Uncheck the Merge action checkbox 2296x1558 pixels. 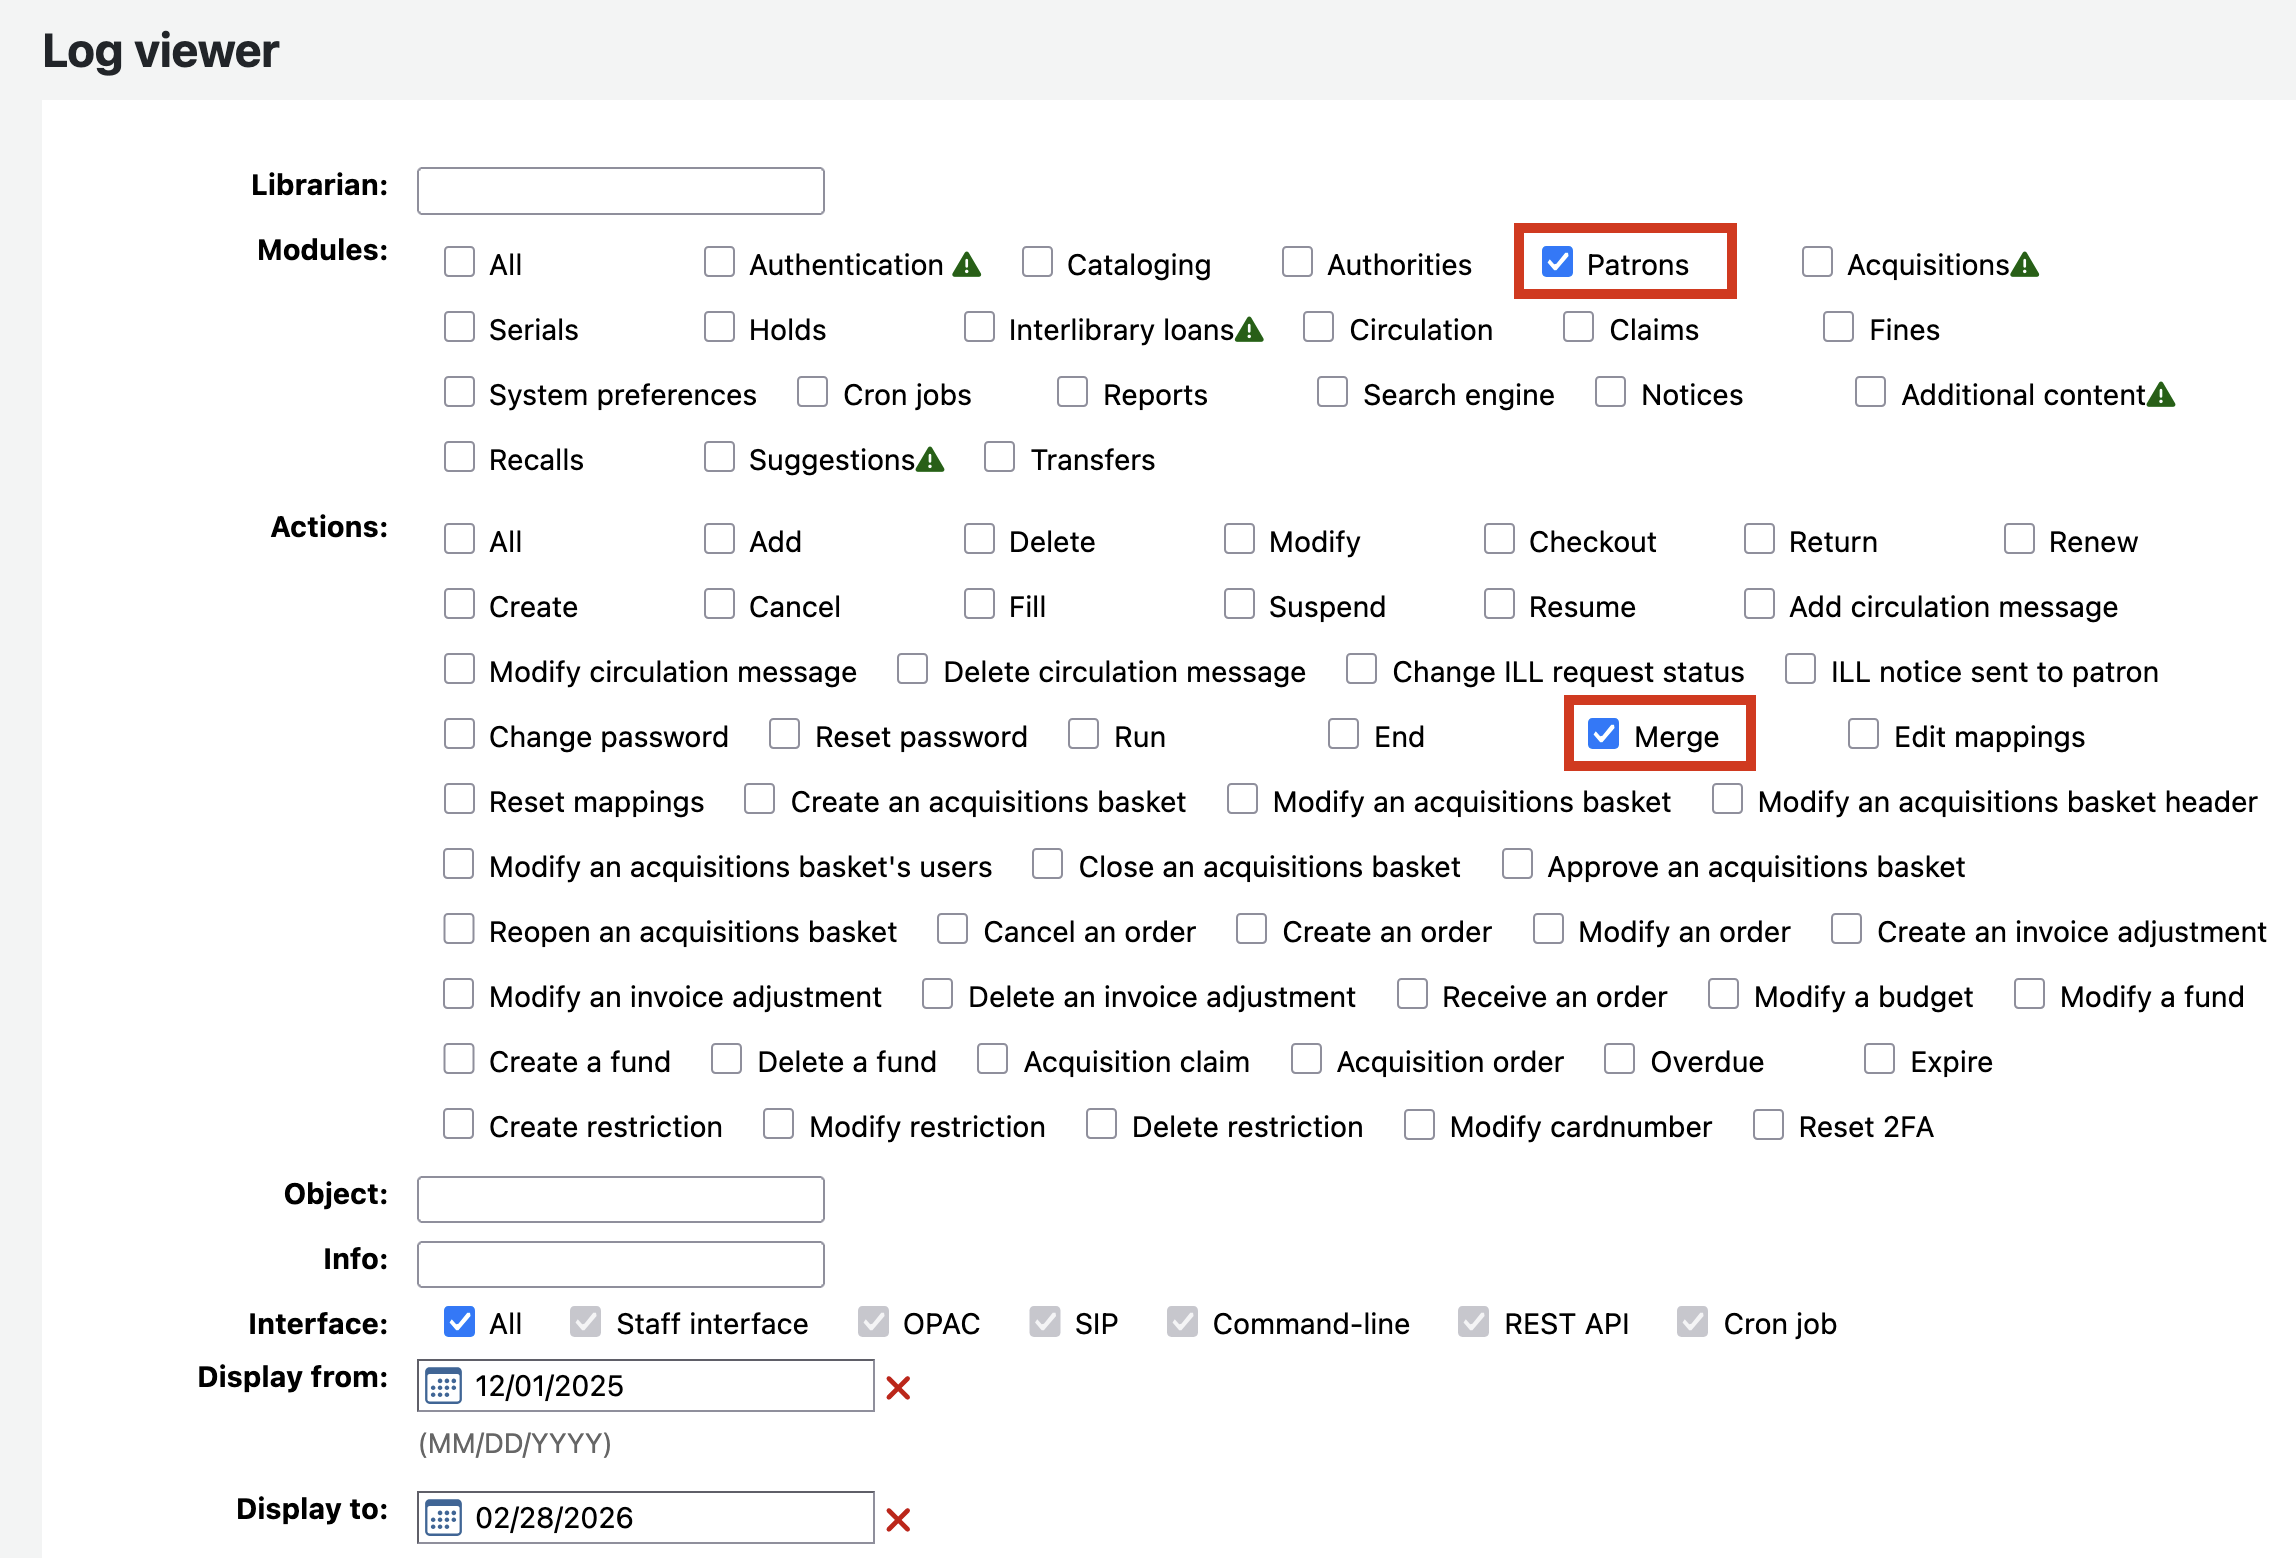coord(1604,734)
